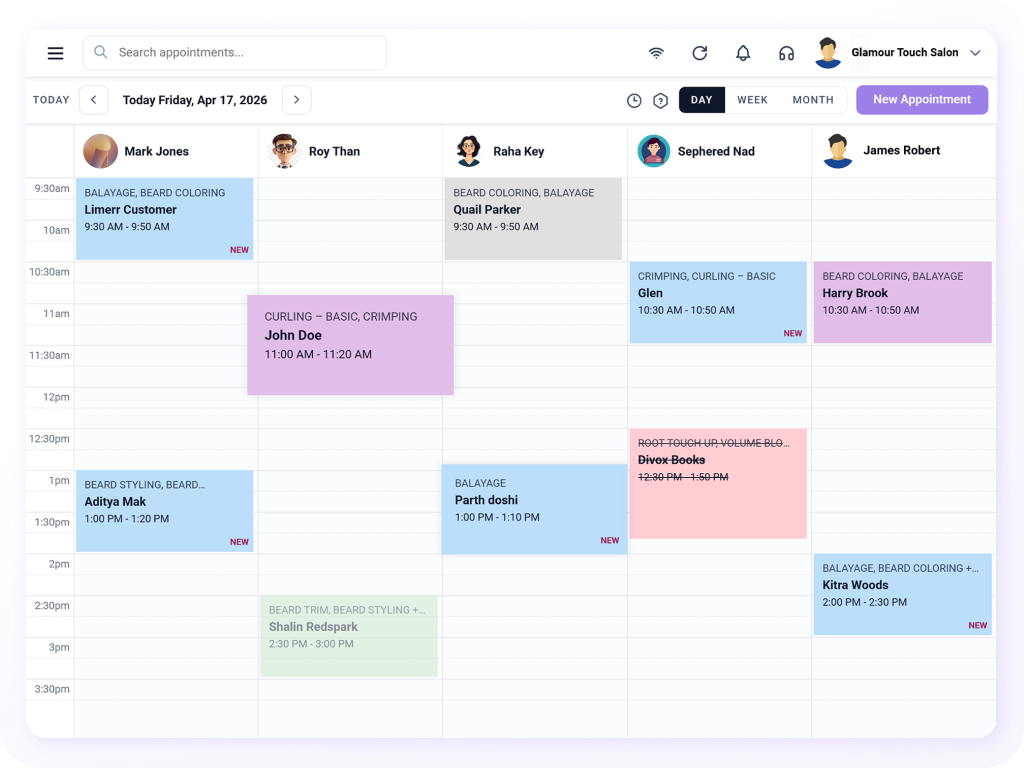Open help via the hexagon question icon
1024x768 pixels.
[660, 101]
